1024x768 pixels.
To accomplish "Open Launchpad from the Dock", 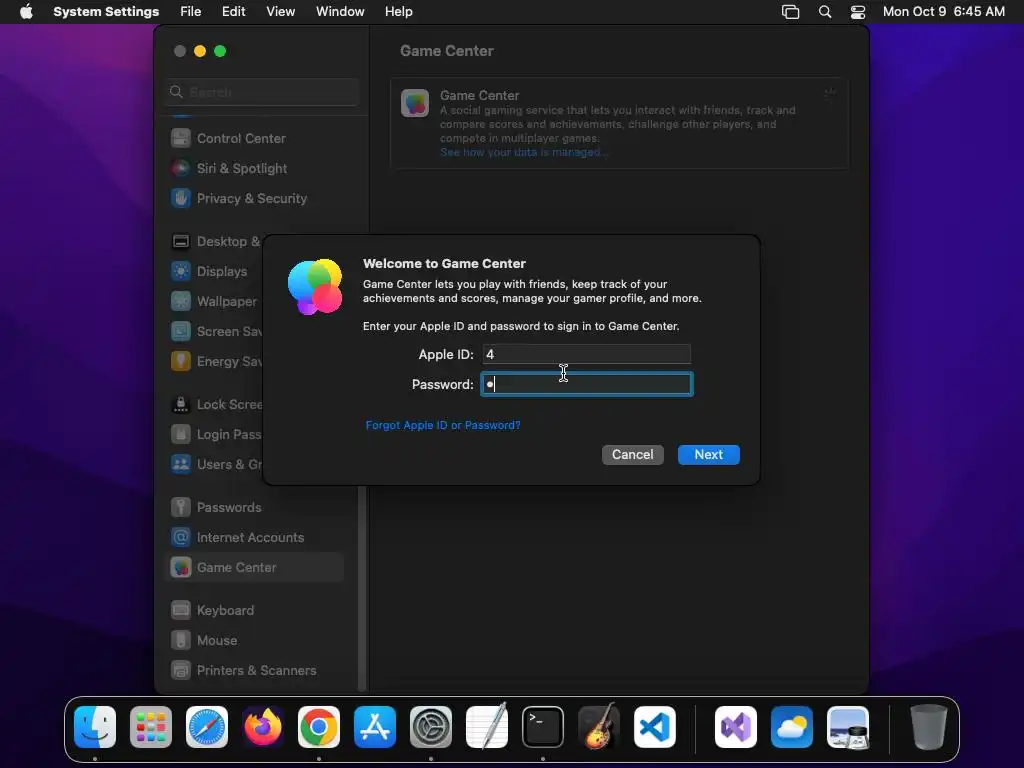I will click(x=151, y=727).
